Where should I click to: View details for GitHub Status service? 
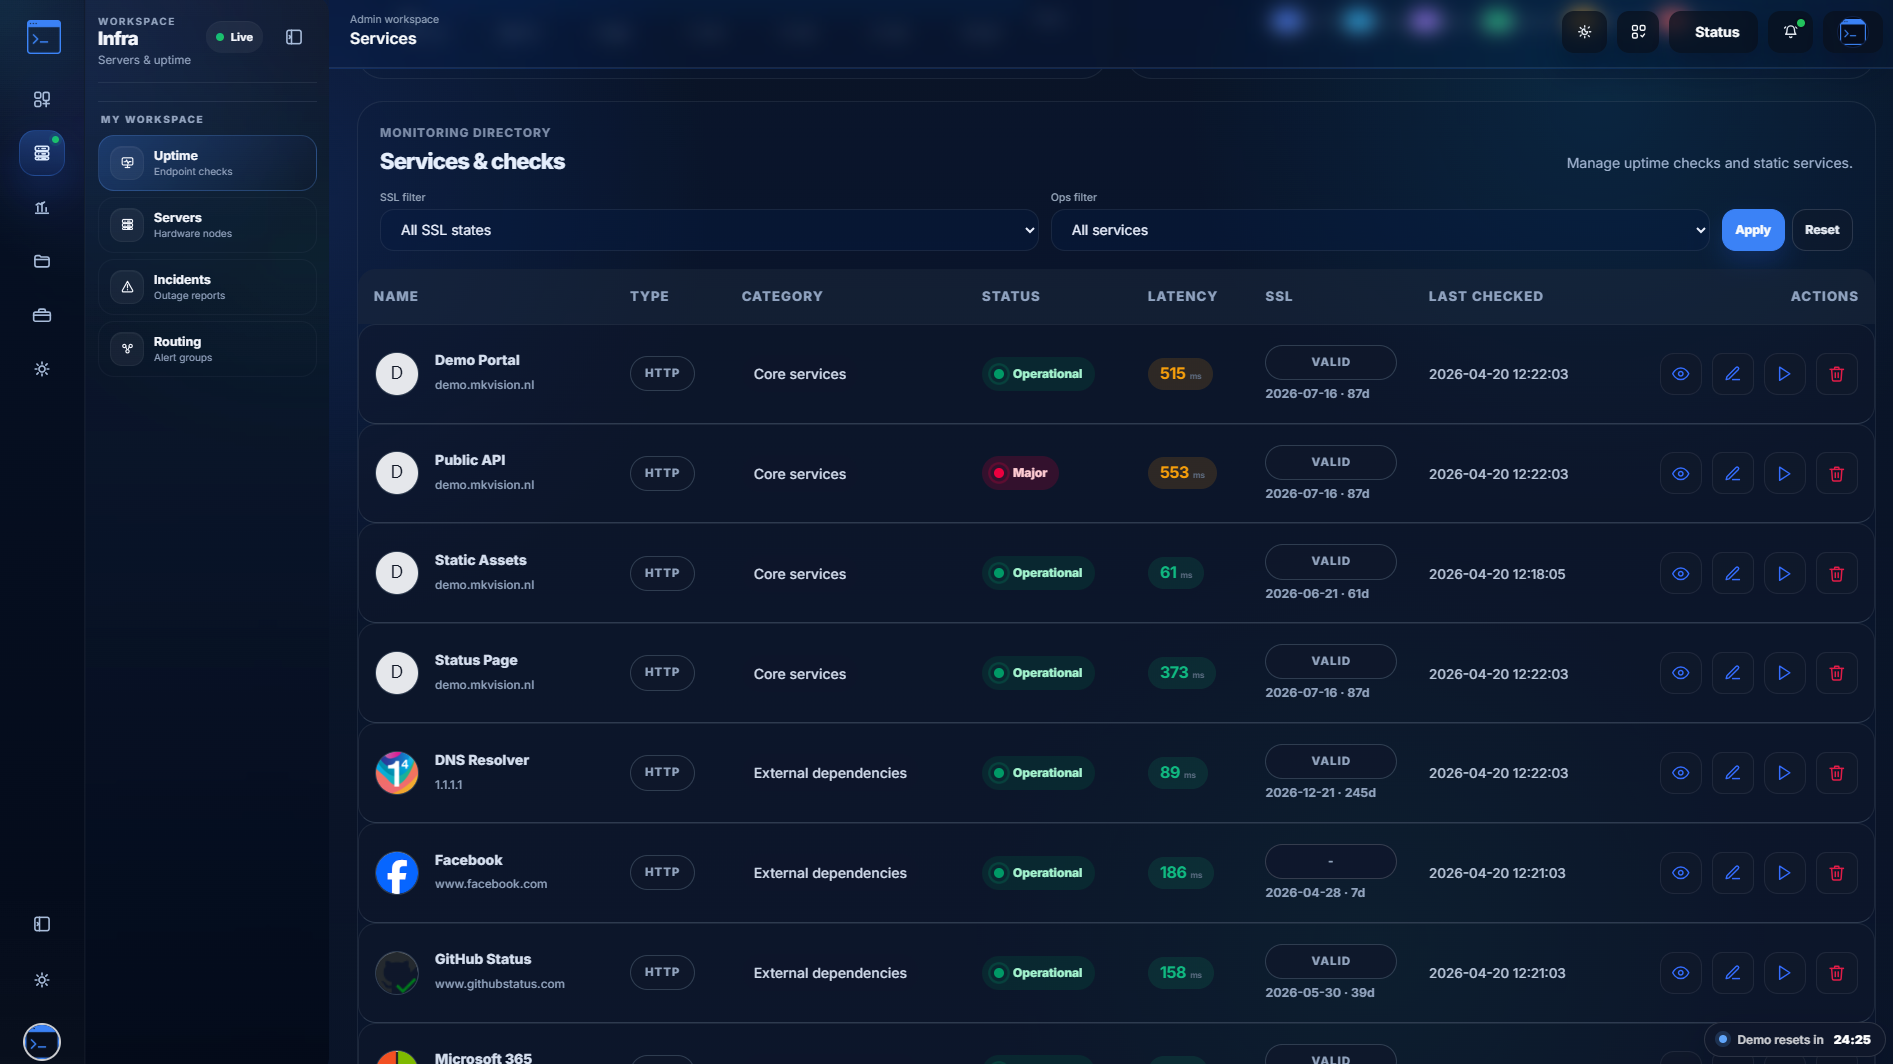(1680, 973)
